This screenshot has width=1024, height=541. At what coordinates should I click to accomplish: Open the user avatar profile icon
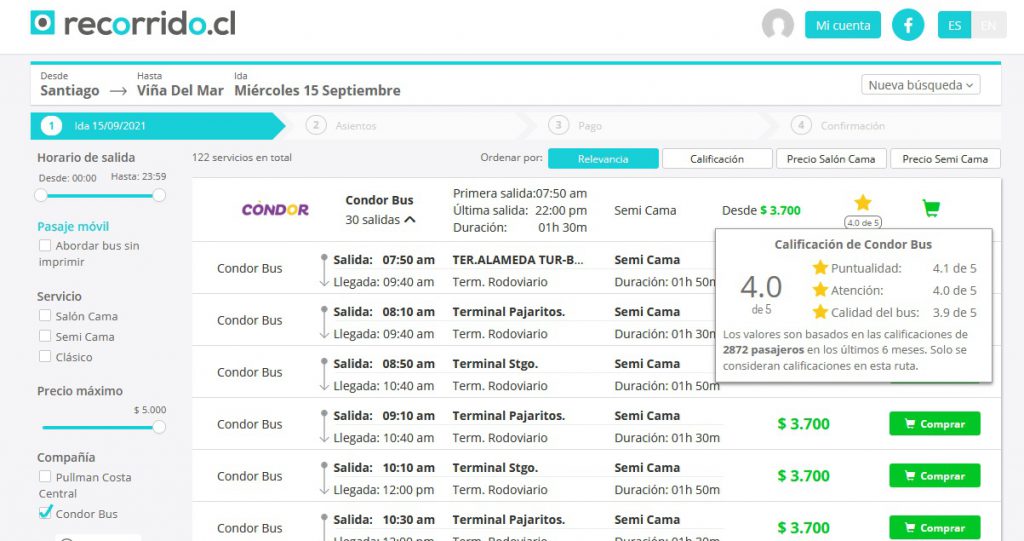click(777, 25)
